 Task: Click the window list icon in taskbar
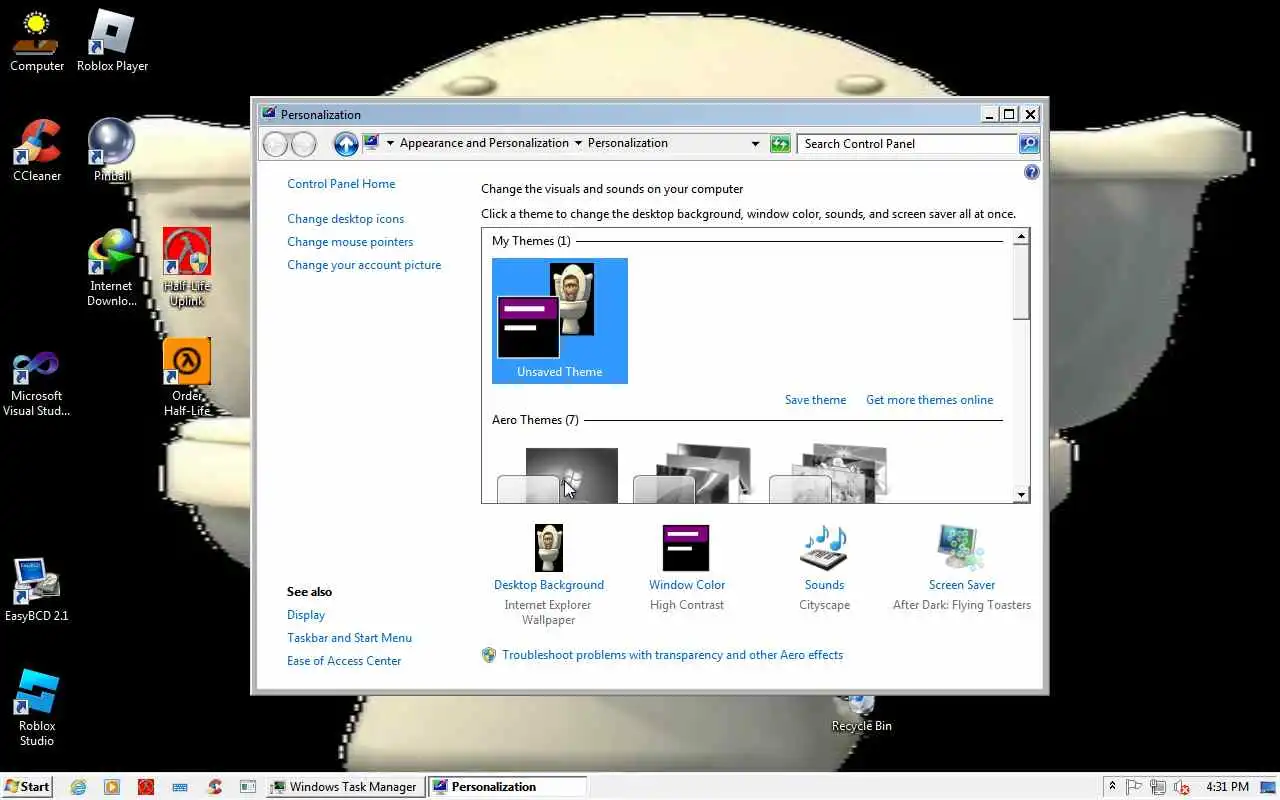pos(248,787)
